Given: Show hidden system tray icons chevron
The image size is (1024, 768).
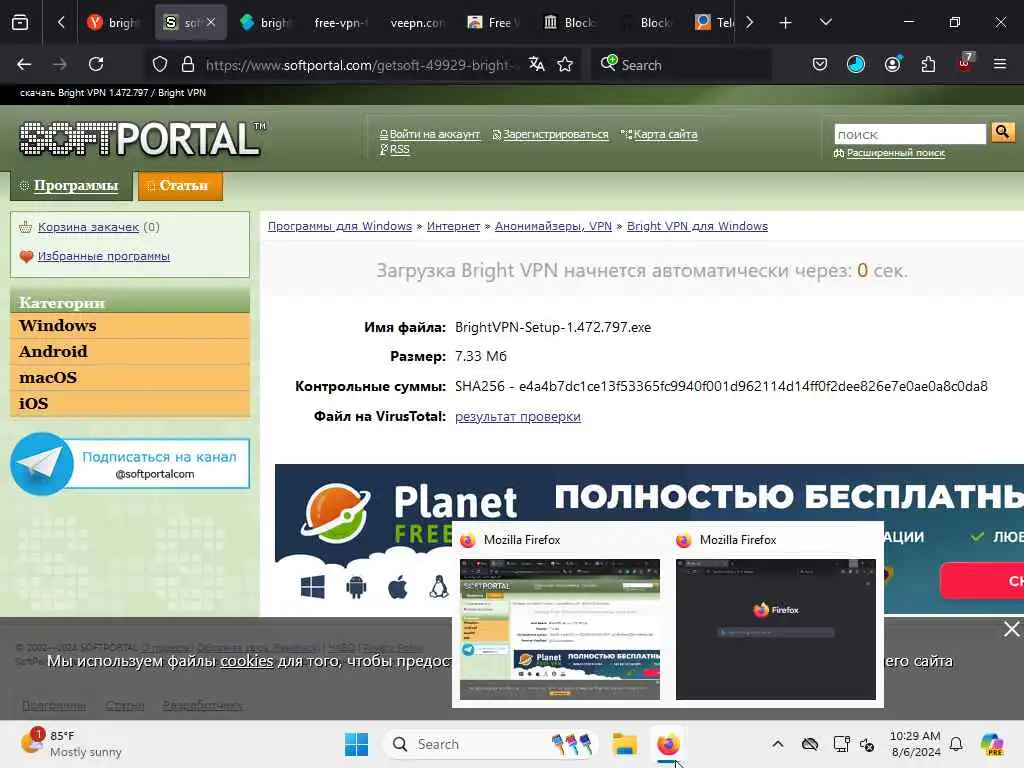Looking at the screenshot, I should [x=777, y=744].
